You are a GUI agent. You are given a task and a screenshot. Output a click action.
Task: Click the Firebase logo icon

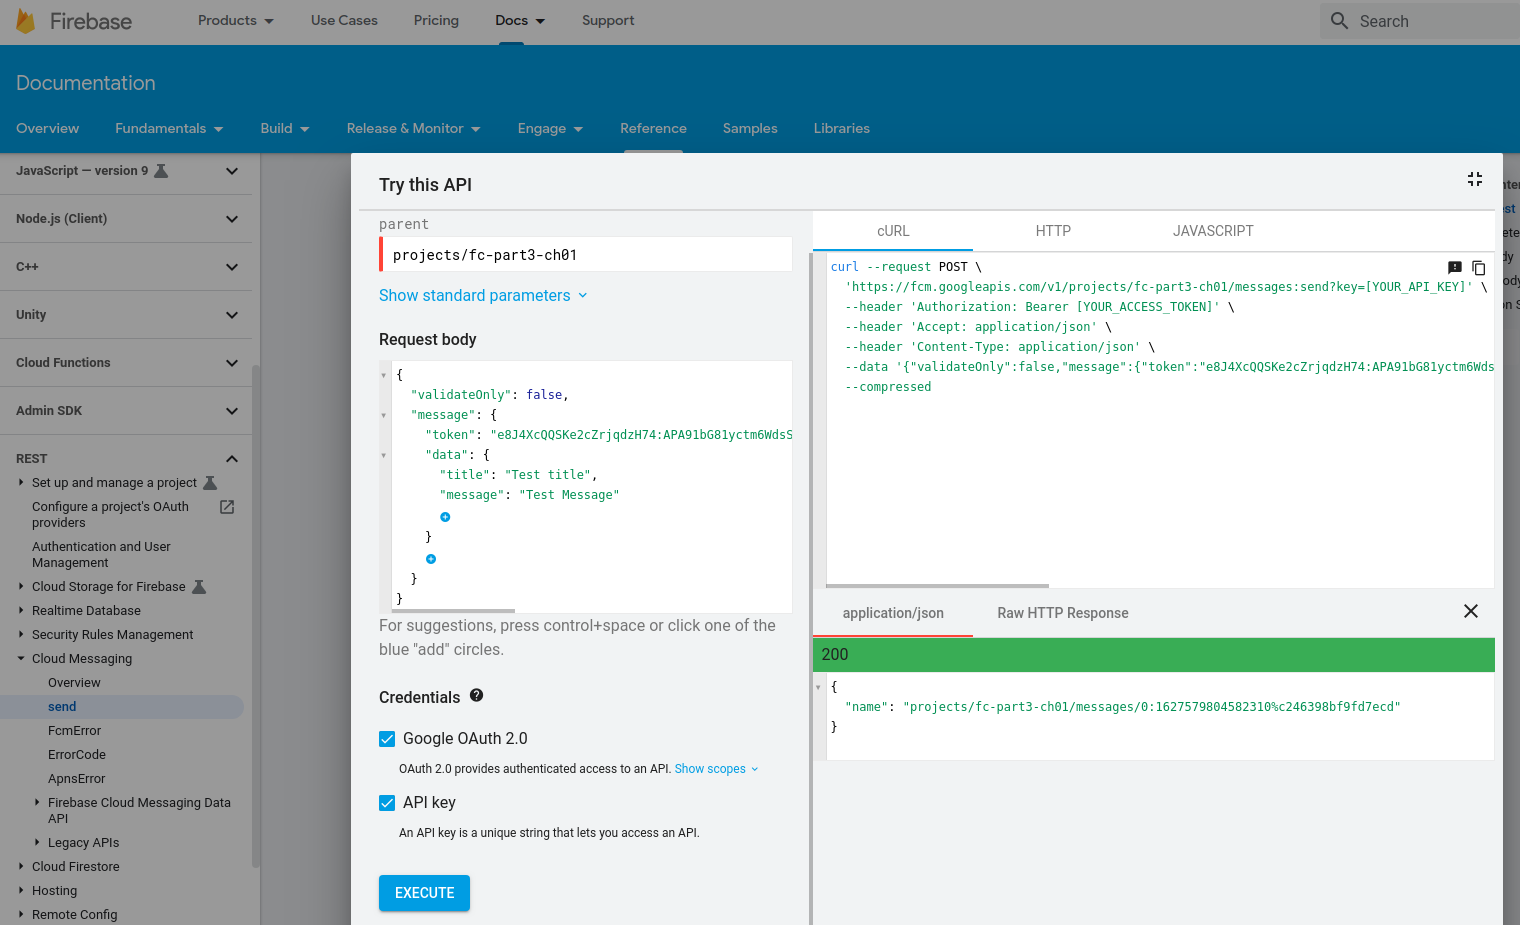click(x=26, y=21)
